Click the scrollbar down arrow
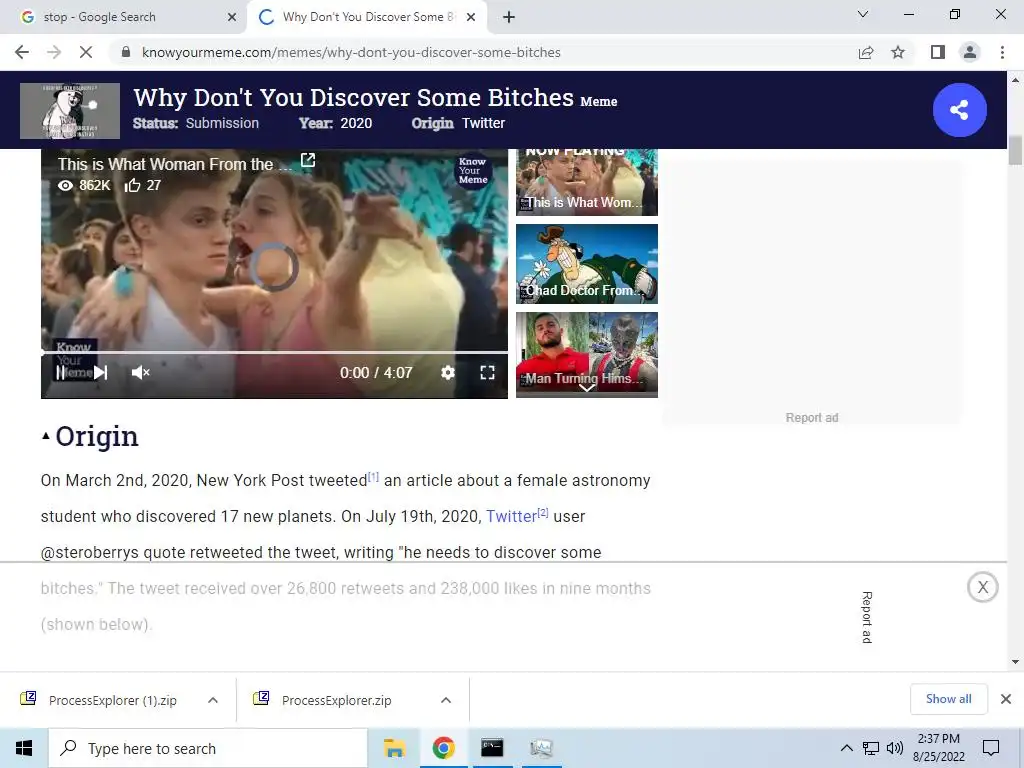Image resolution: width=1024 pixels, height=768 pixels. (1015, 662)
